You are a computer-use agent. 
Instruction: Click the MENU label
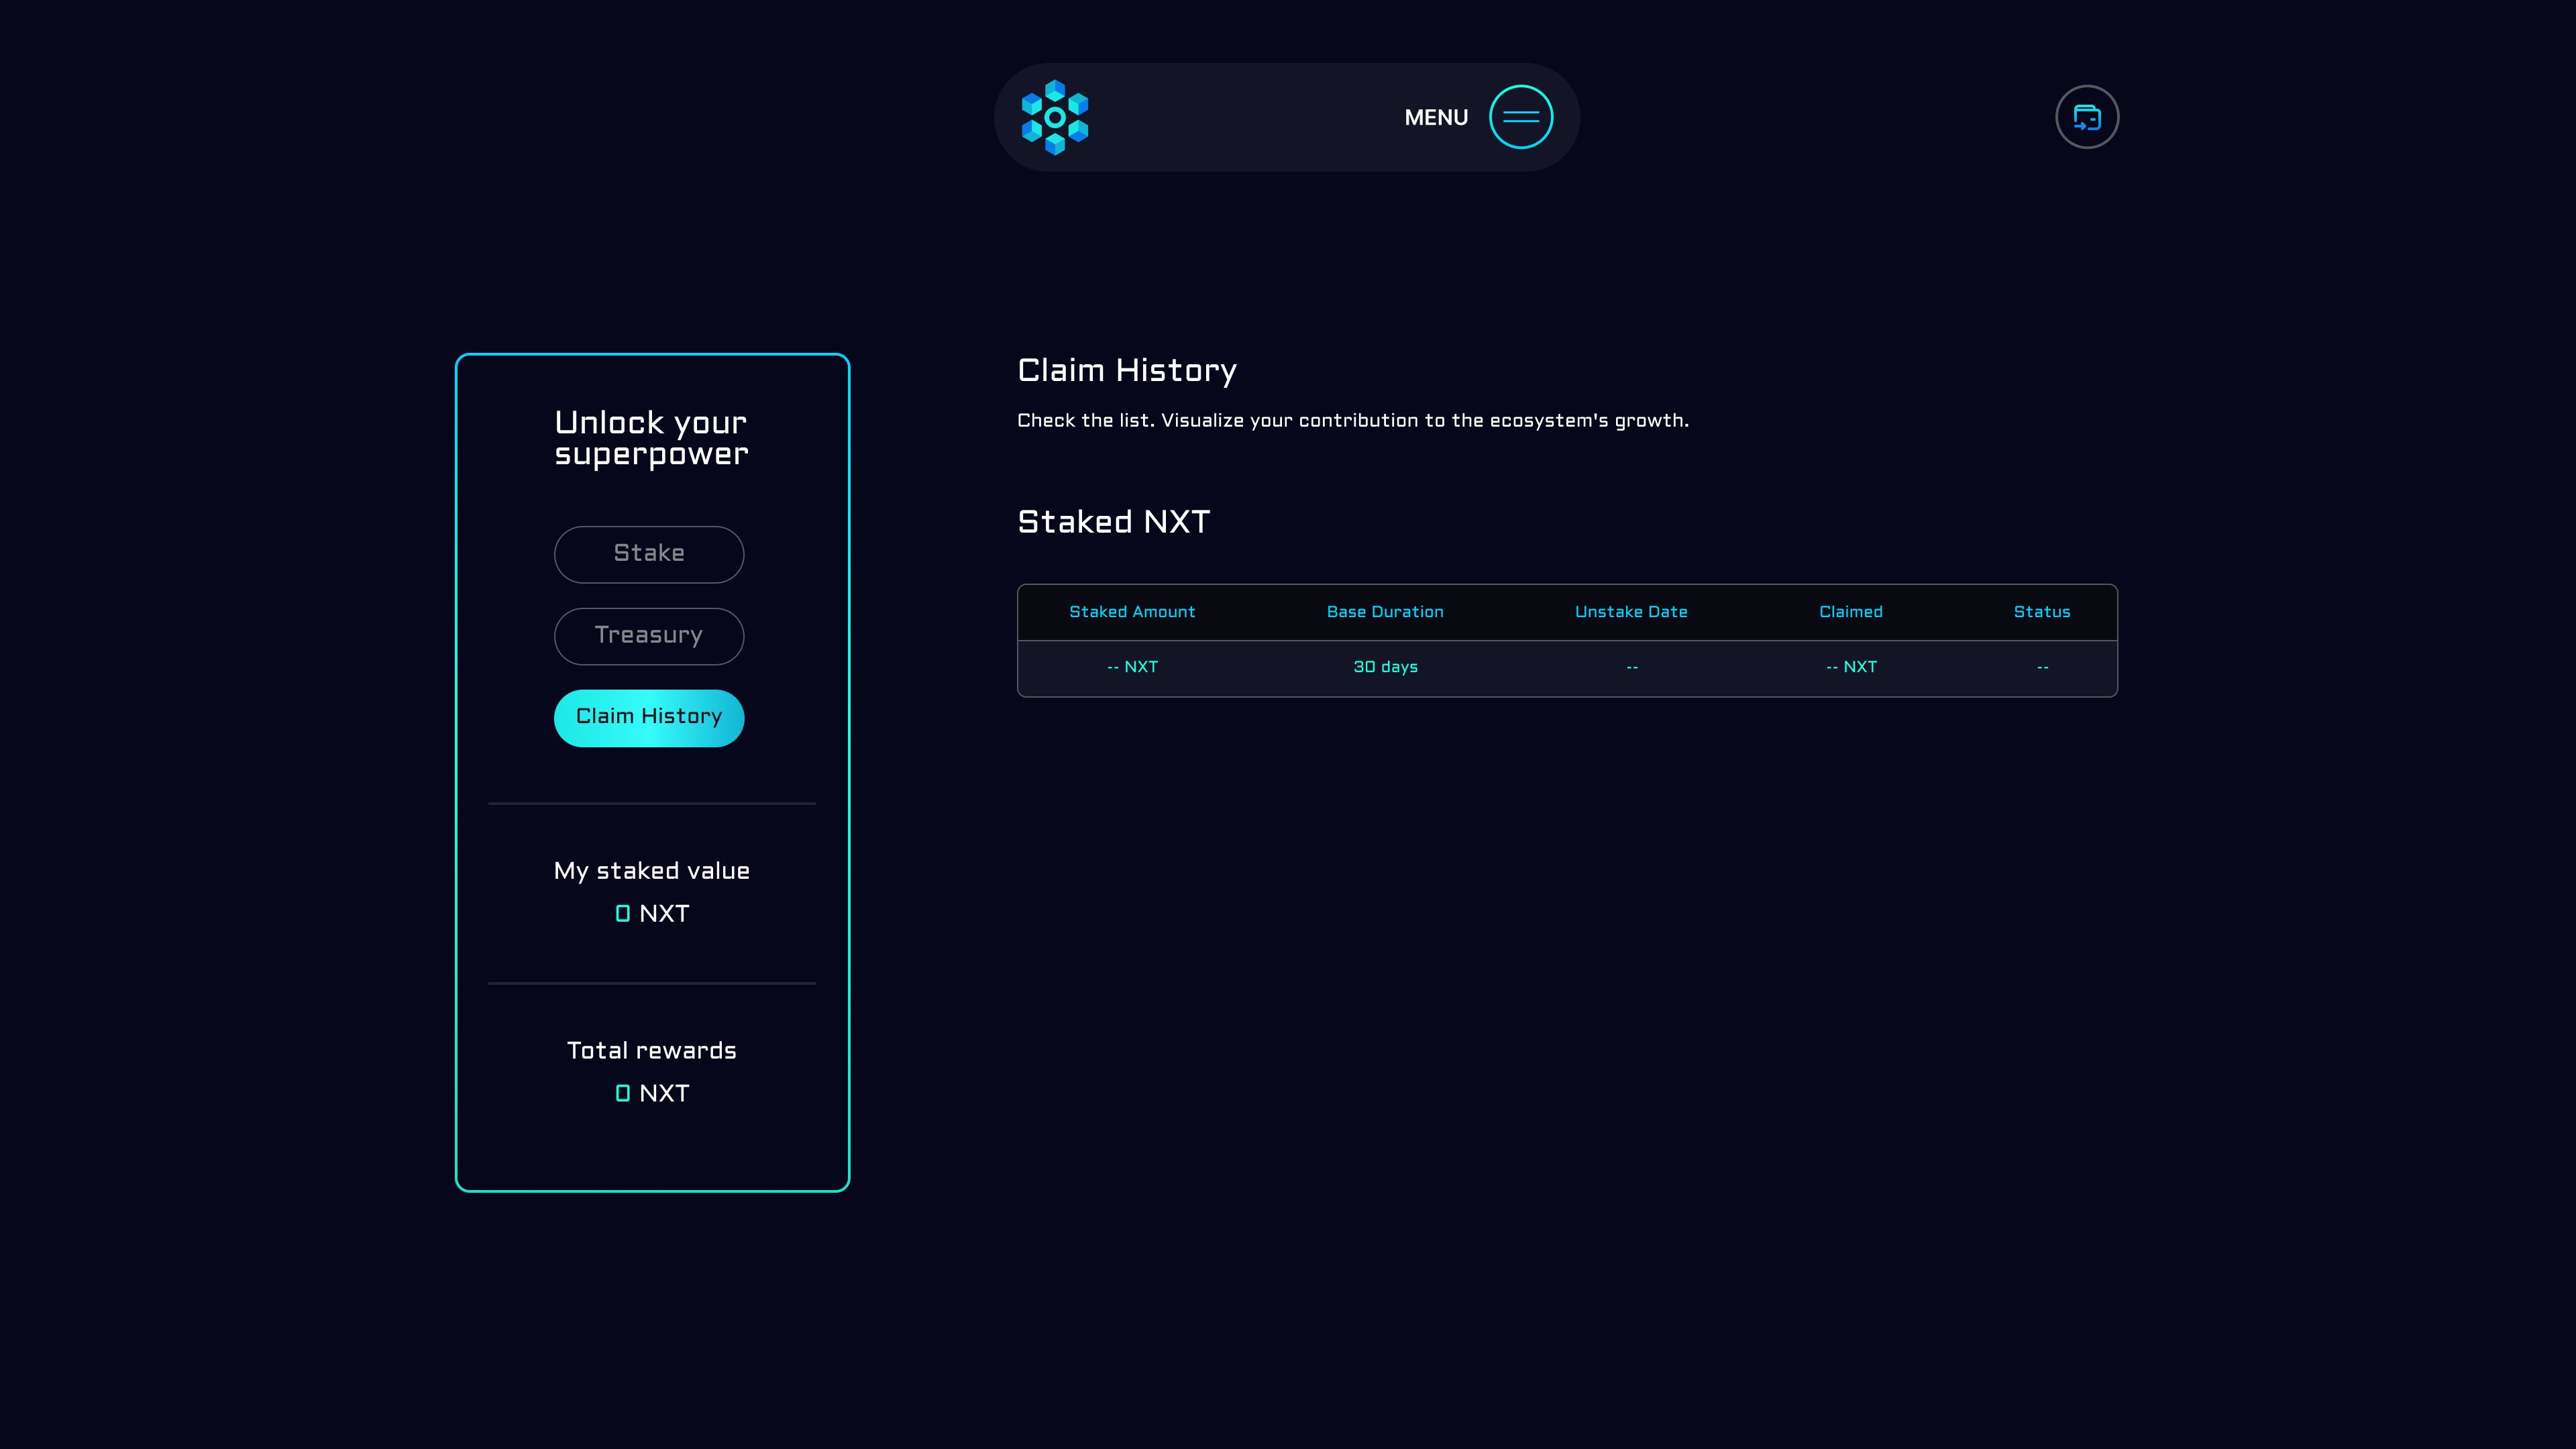pos(1435,118)
